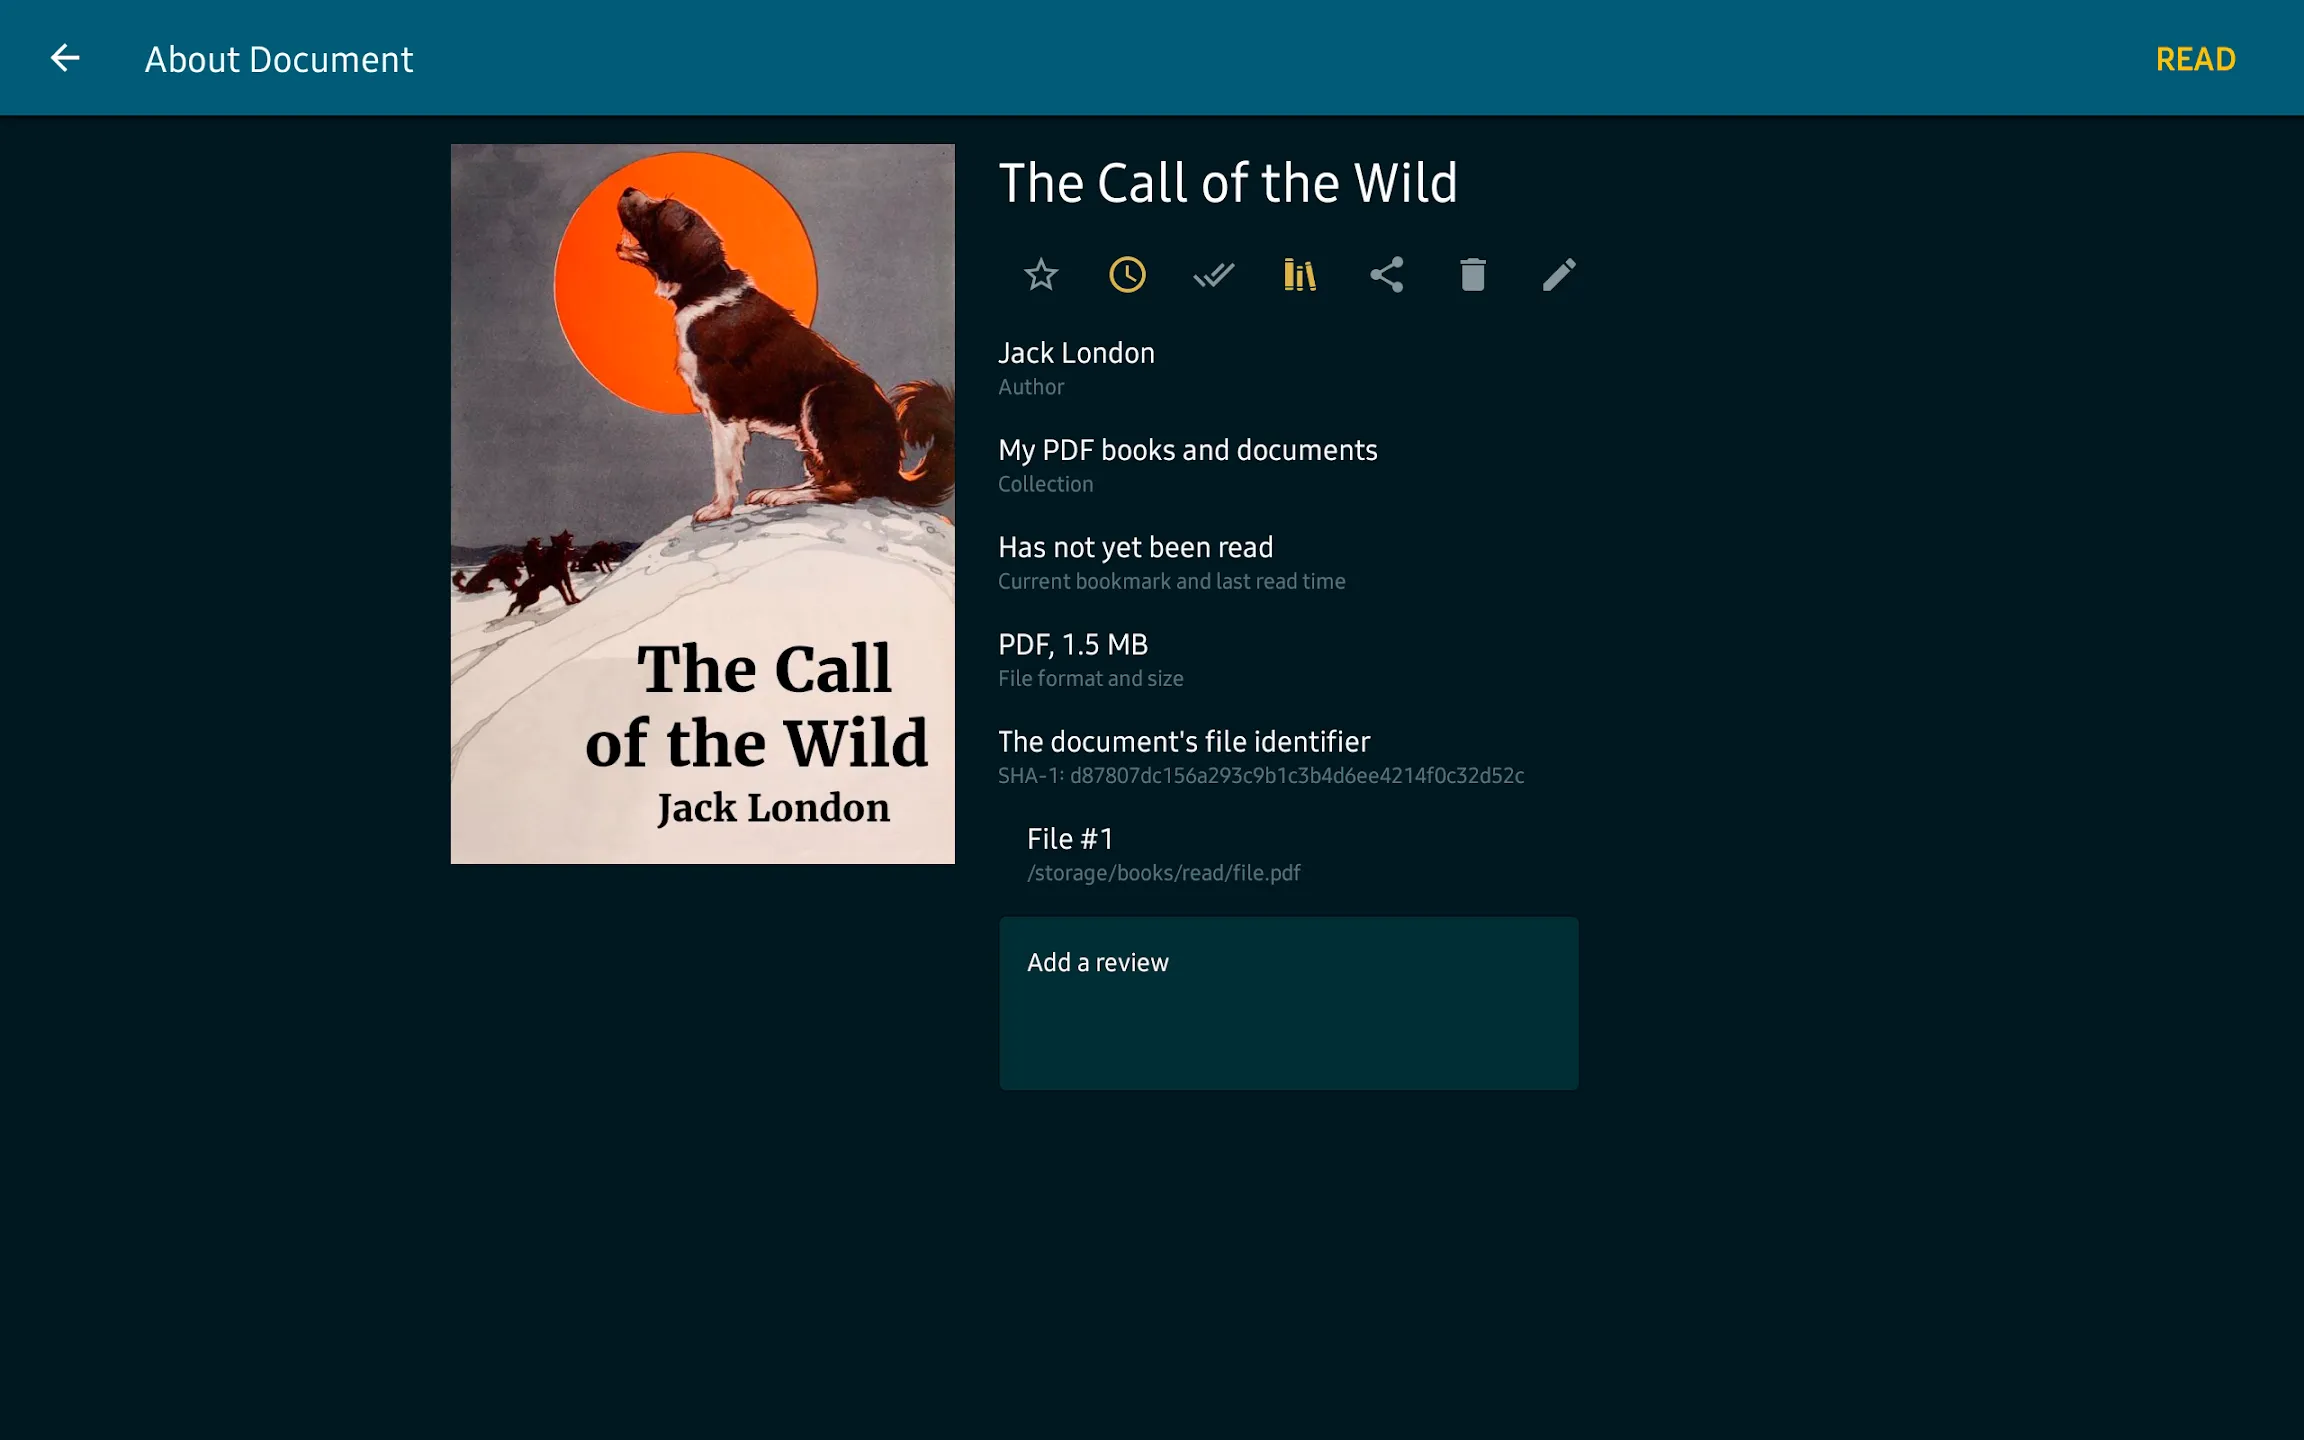Open the reading time clock icon
Viewport: 2304px width, 1440px height.
[1127, 274]
